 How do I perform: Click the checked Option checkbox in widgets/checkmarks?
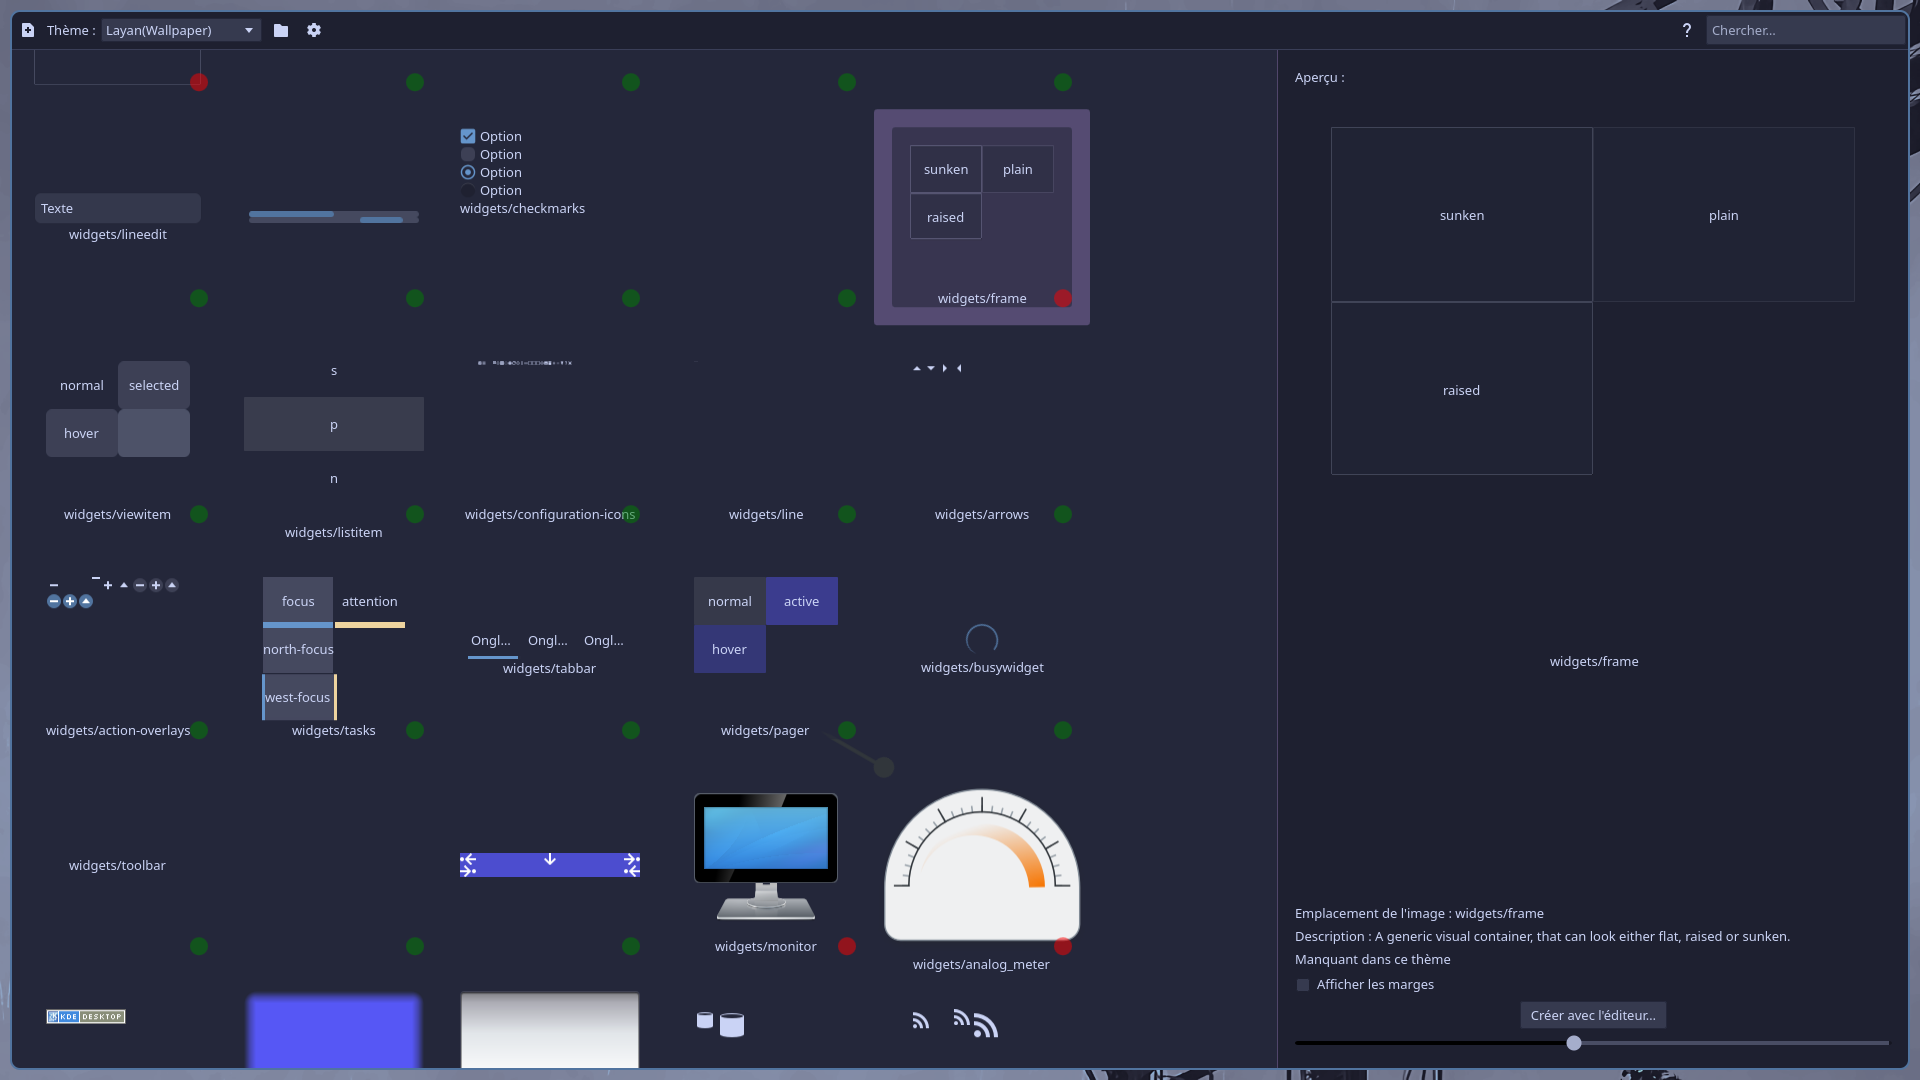[x=468, y=136]
